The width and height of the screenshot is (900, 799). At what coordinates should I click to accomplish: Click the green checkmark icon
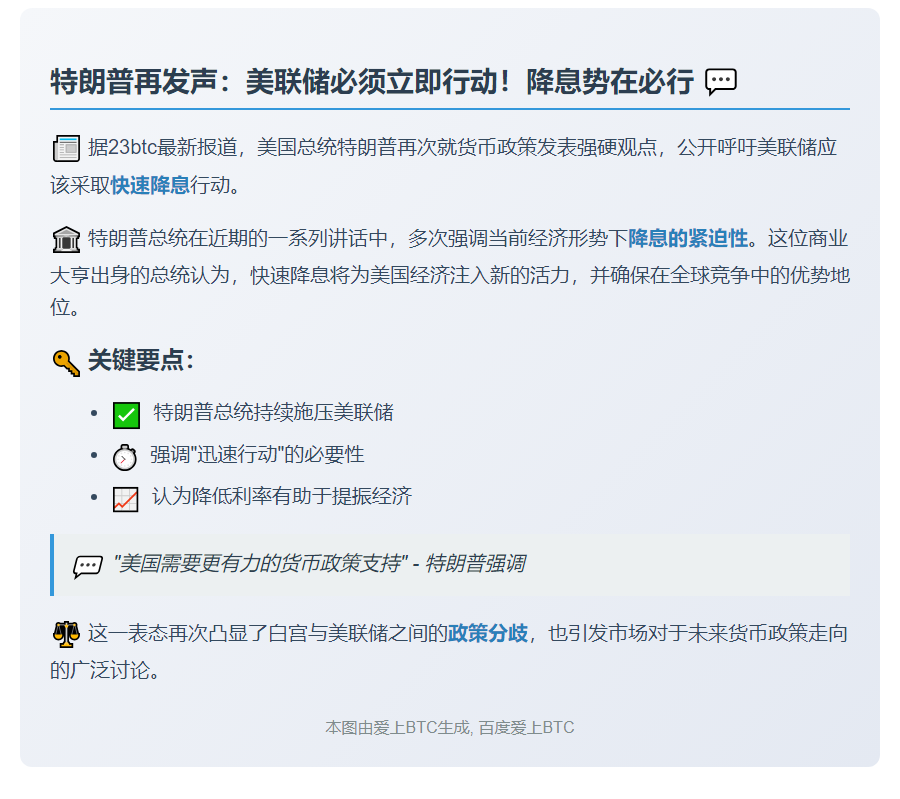pyautogui.click(x=126, y=415)
